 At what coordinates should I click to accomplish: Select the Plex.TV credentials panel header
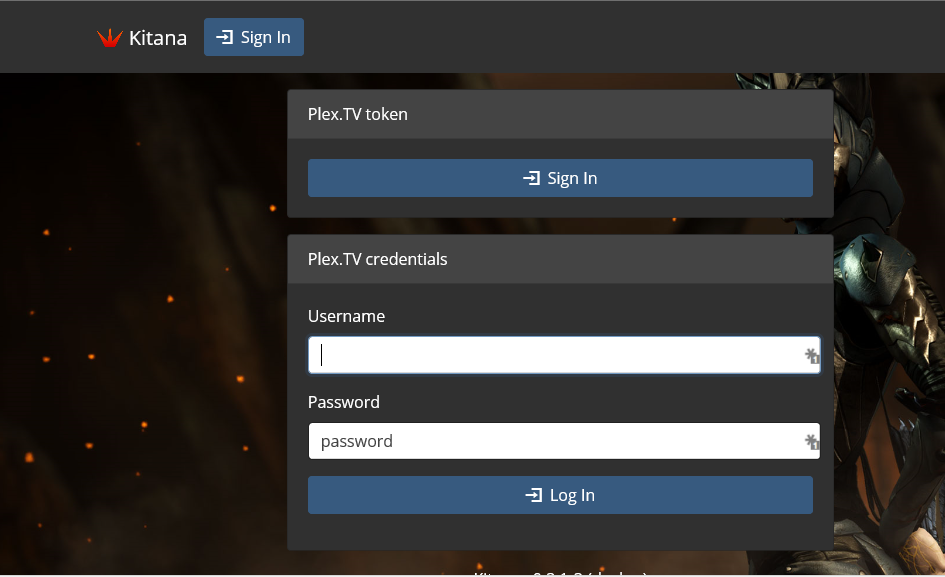point(560,259)
